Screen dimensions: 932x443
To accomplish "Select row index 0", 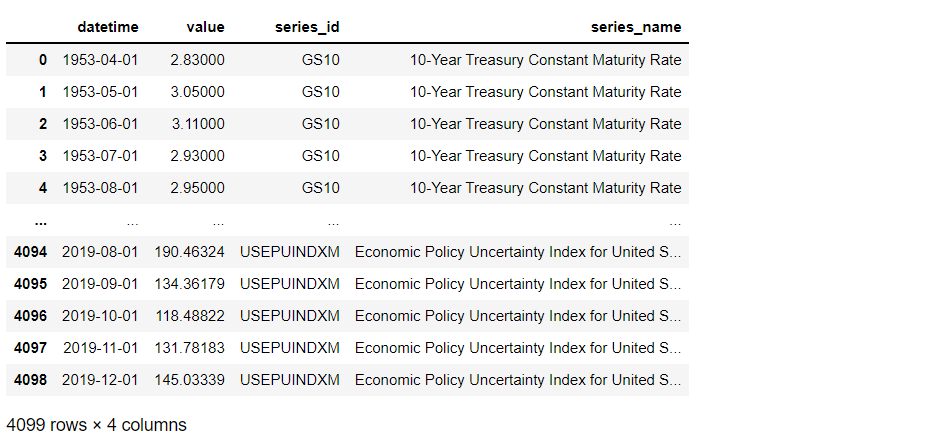I will [x=42, y=60].
